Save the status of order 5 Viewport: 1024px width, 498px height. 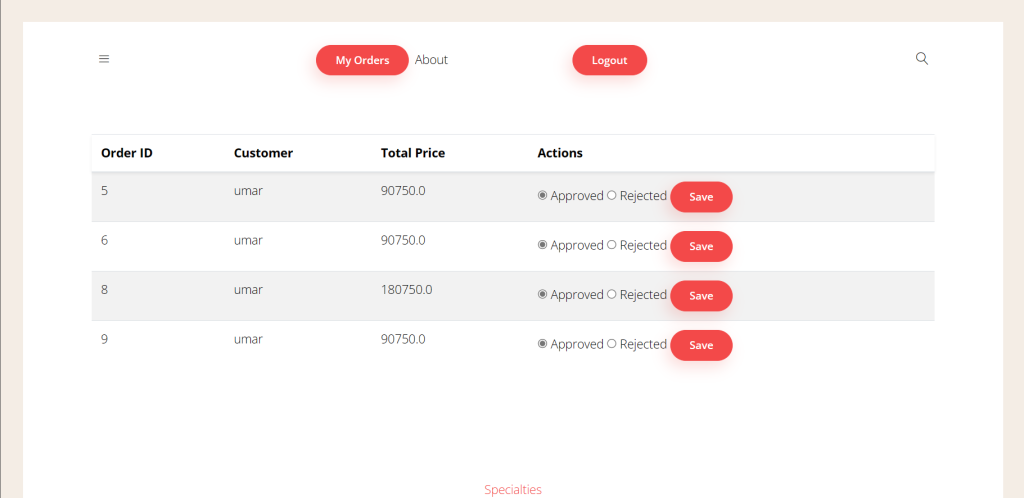pos(701,197)
